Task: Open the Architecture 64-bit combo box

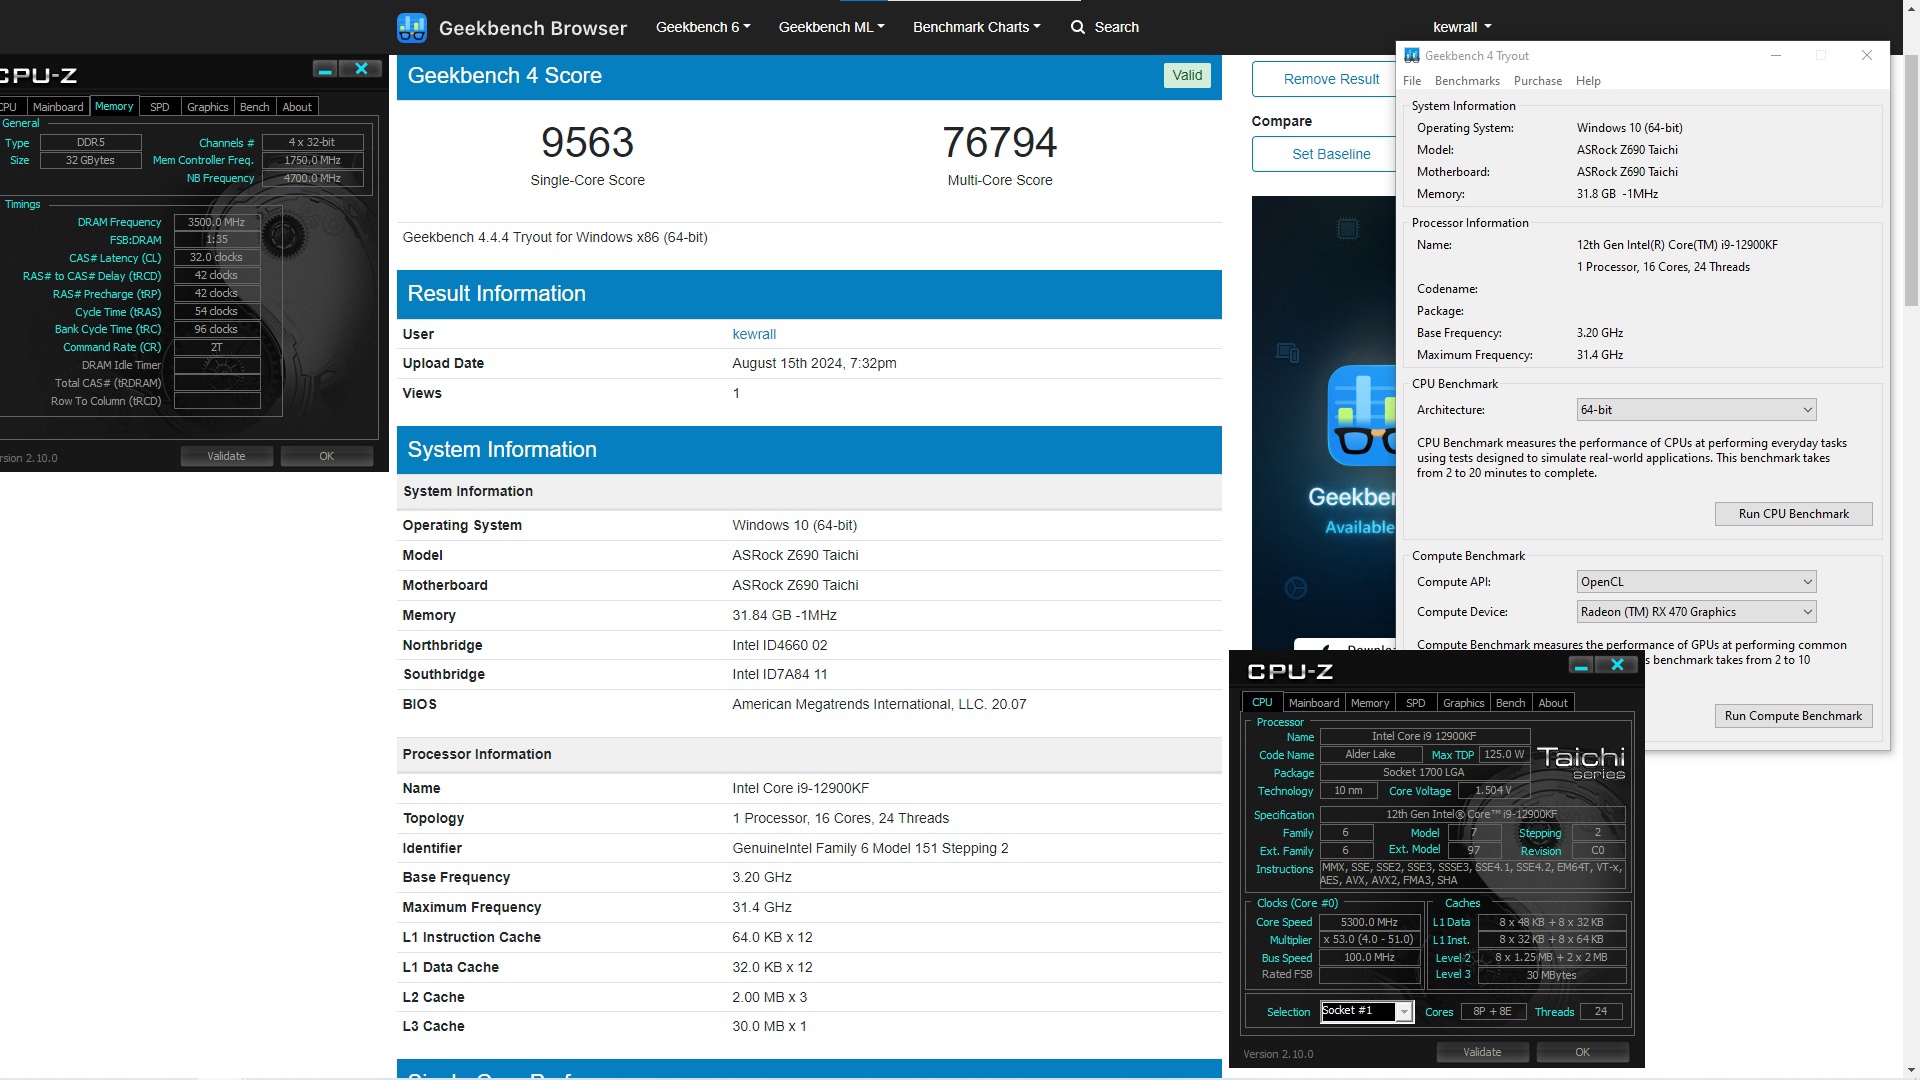Action: pos(1696,410)
